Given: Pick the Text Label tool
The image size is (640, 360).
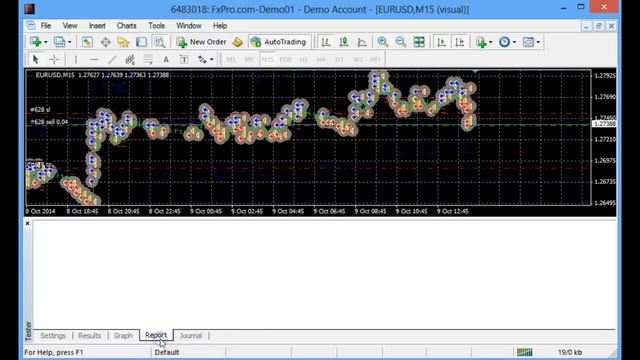Looking at the screenshot, I should [184, 60].
